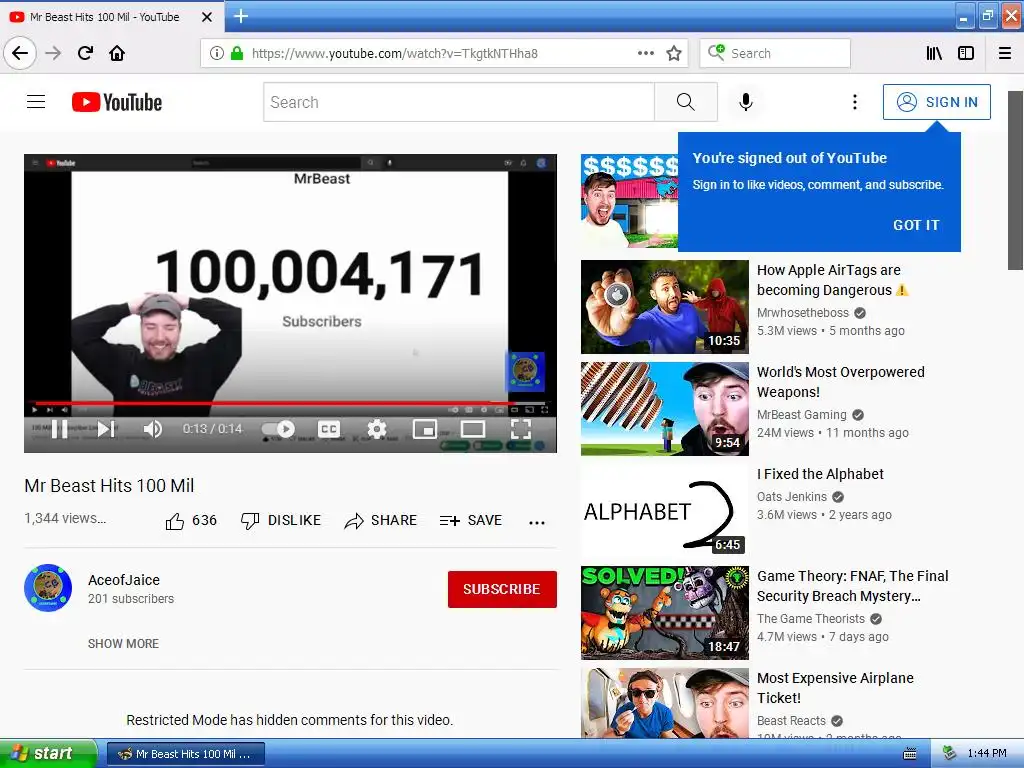This screenshot has height=768, width=1024.
Task: View site information icon in address bar
Action: point(217,53)
